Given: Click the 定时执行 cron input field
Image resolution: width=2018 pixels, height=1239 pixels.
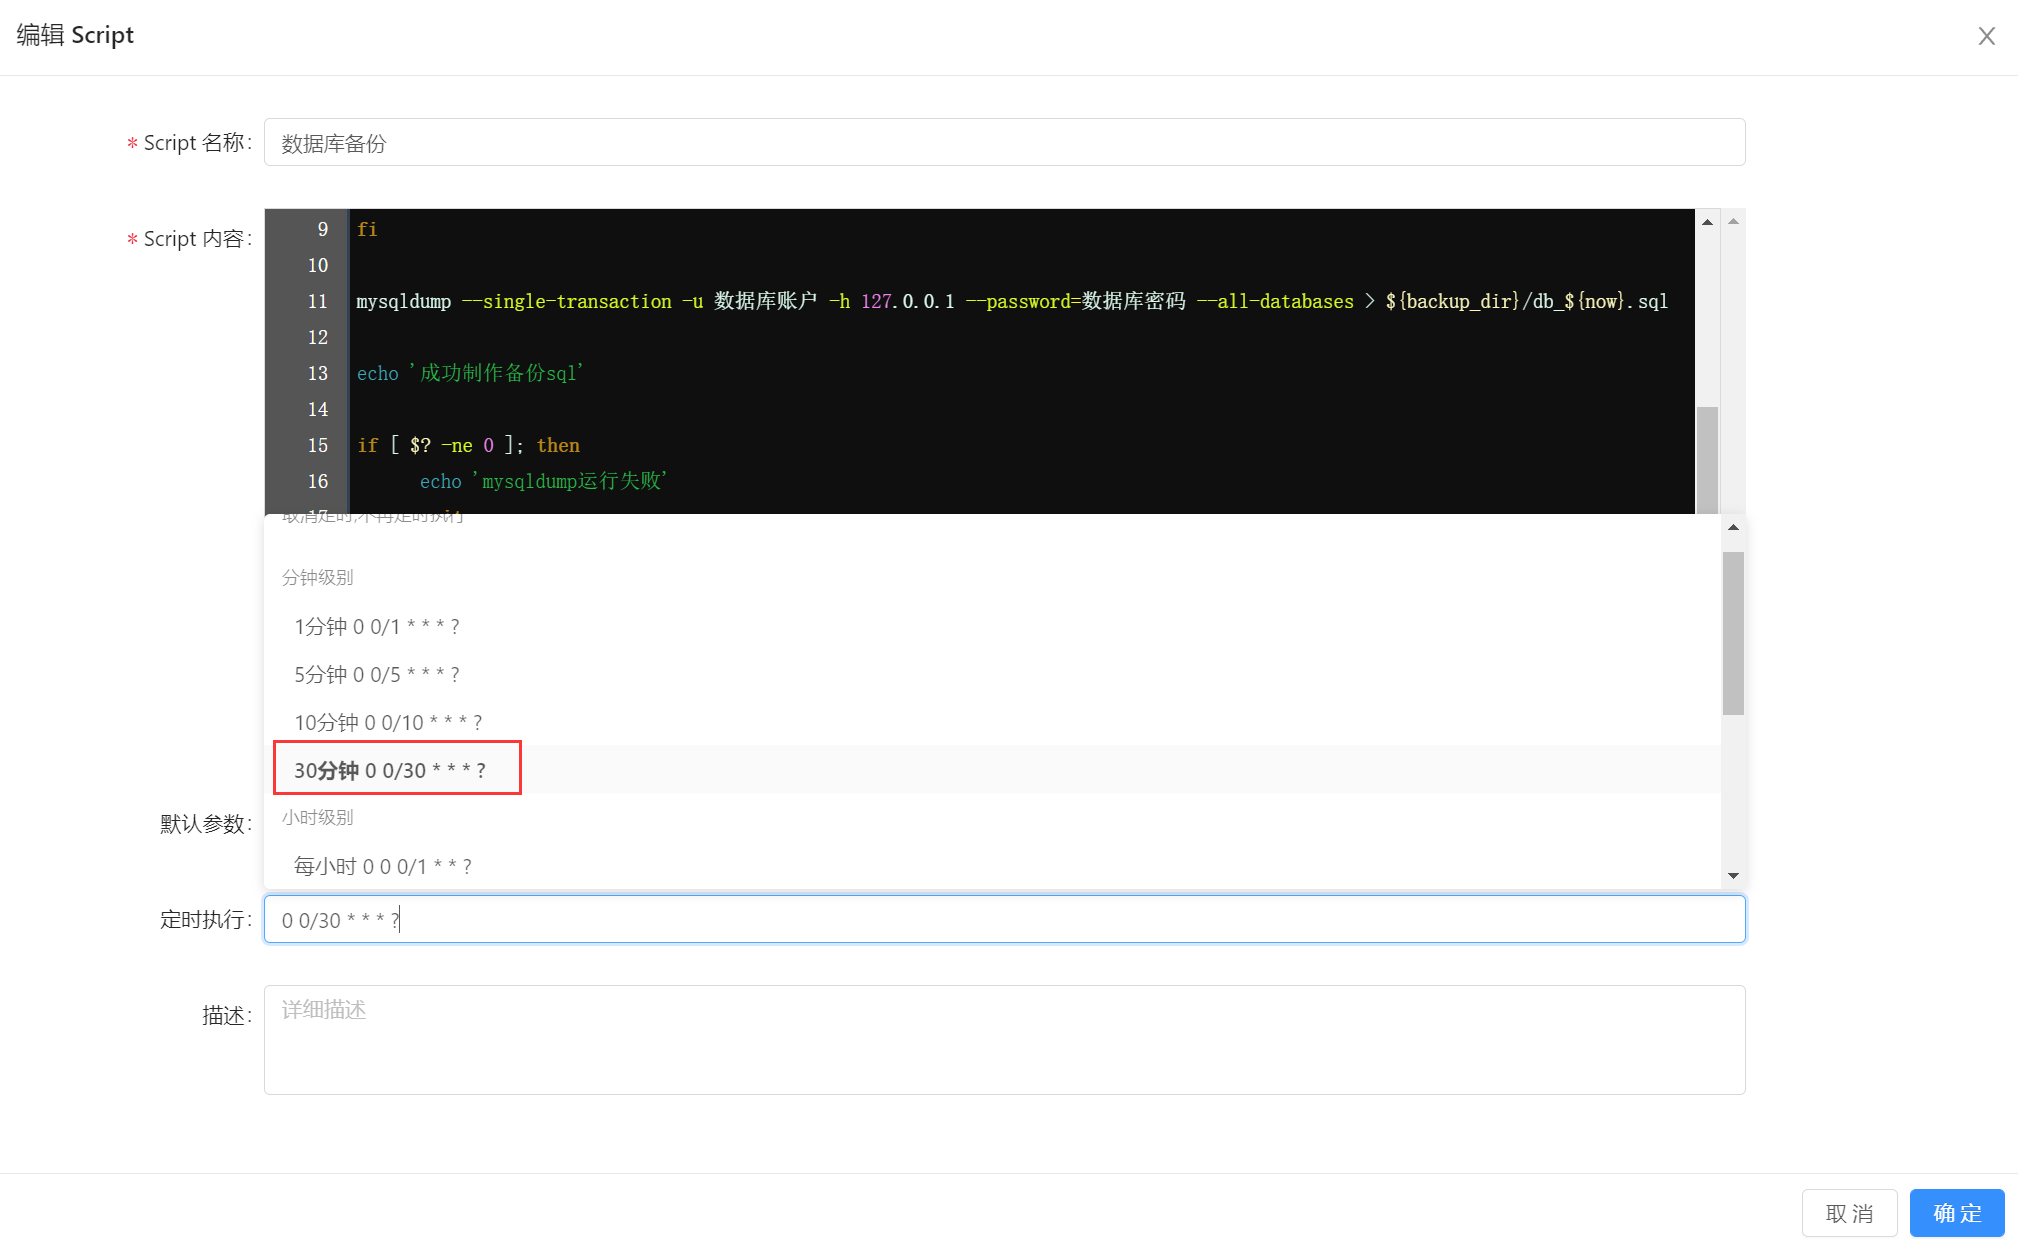Looking at the screenshot, I should (1003, 920).
